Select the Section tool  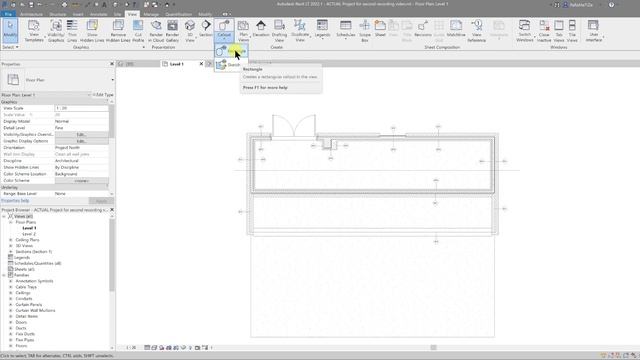click(x=206, y=29)
